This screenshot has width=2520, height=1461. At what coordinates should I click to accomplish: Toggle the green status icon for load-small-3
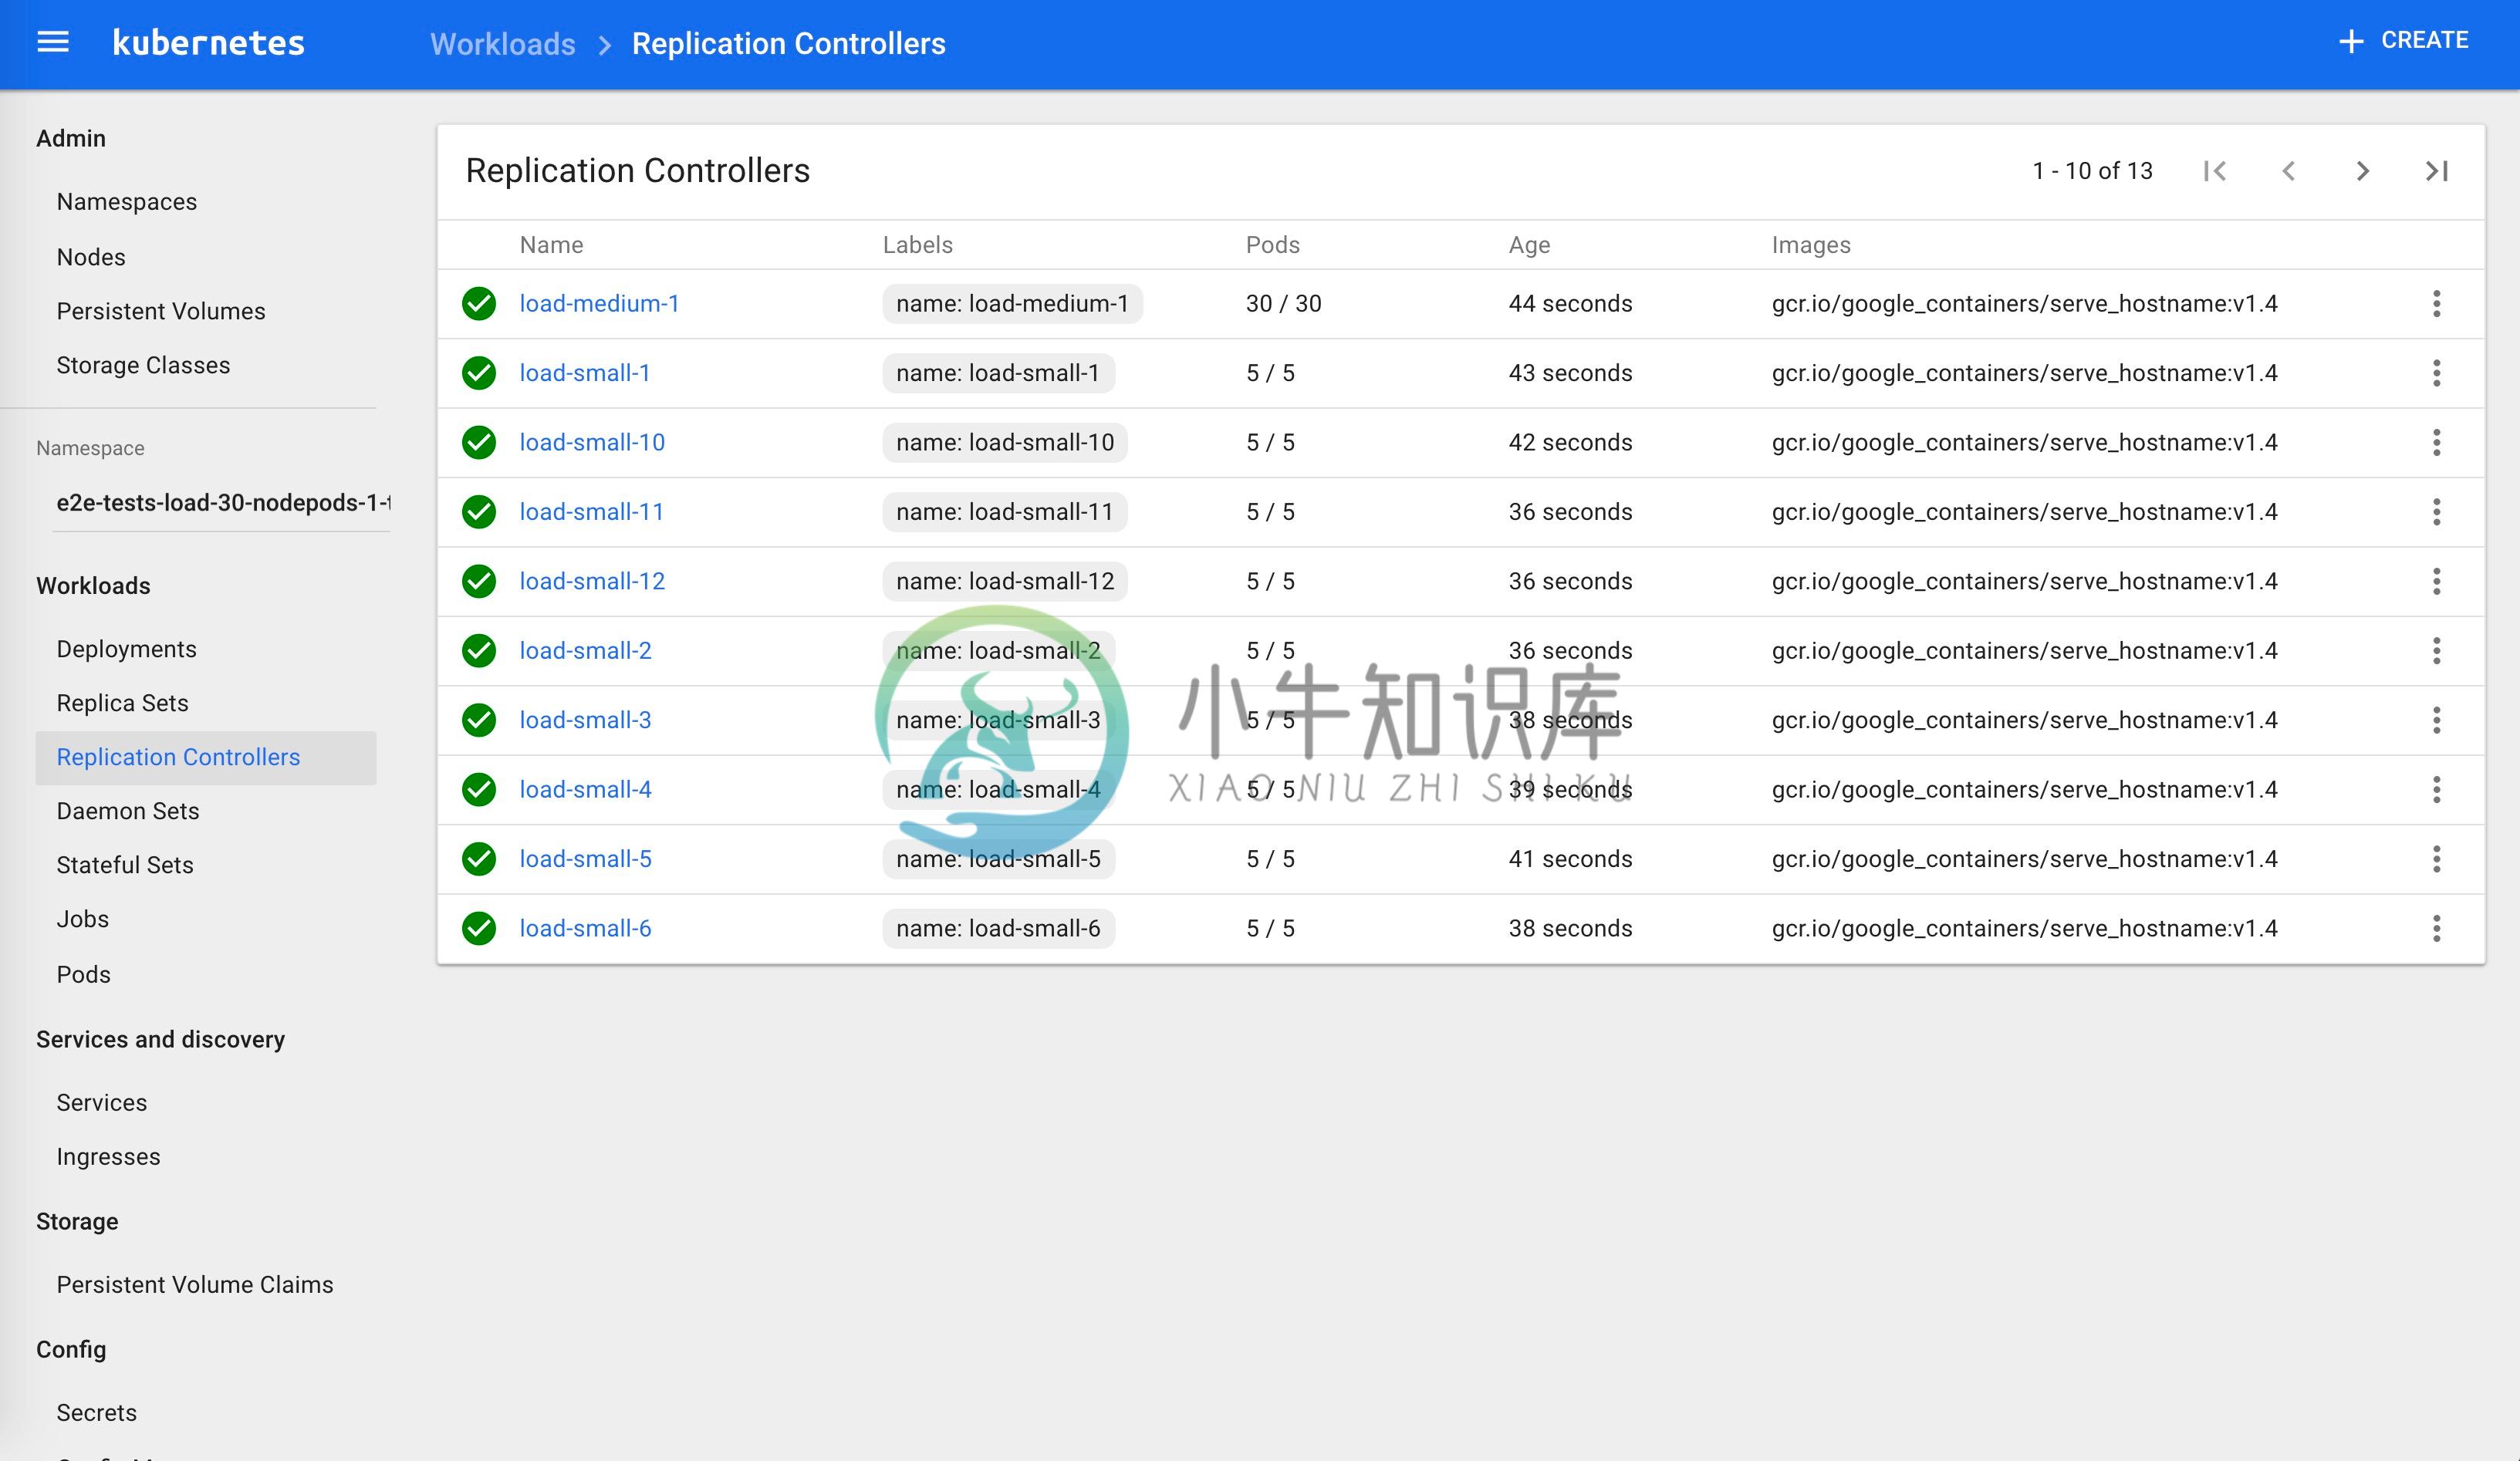[480, 720]
